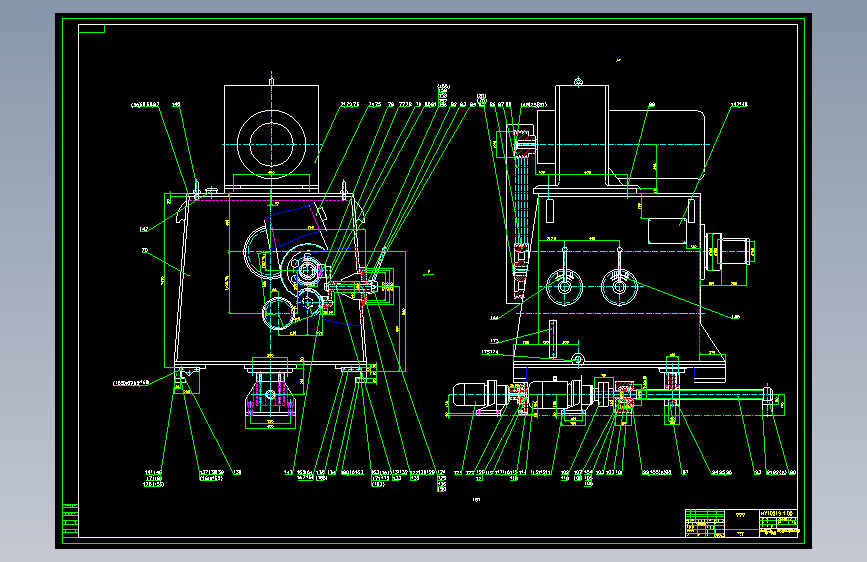Click the right round handwheel in right view

619,287
